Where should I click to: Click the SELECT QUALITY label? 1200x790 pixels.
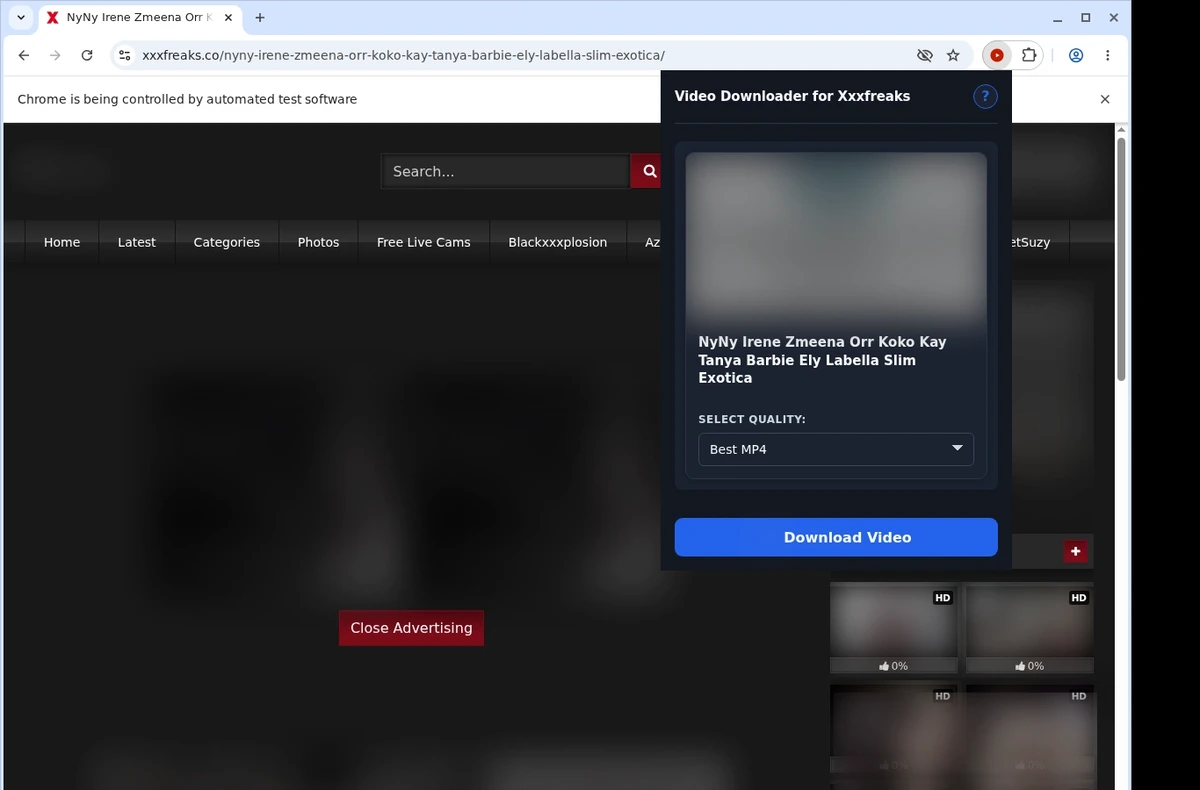coord(752,419)
